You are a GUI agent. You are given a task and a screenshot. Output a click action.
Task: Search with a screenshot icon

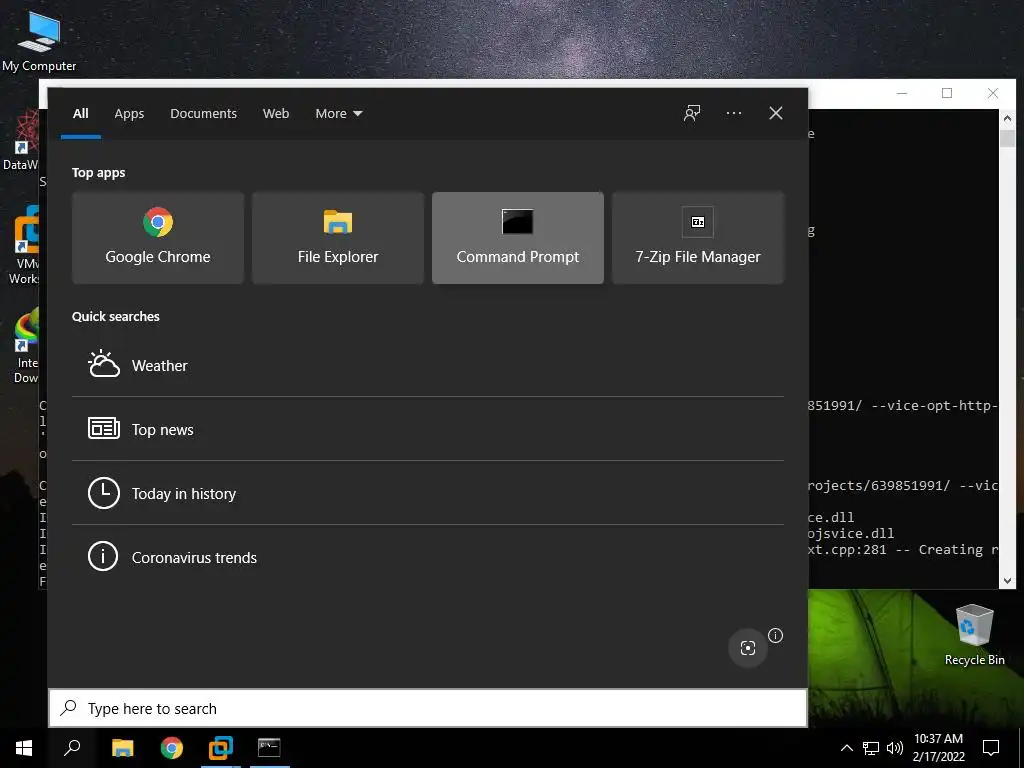pos(748,647)
